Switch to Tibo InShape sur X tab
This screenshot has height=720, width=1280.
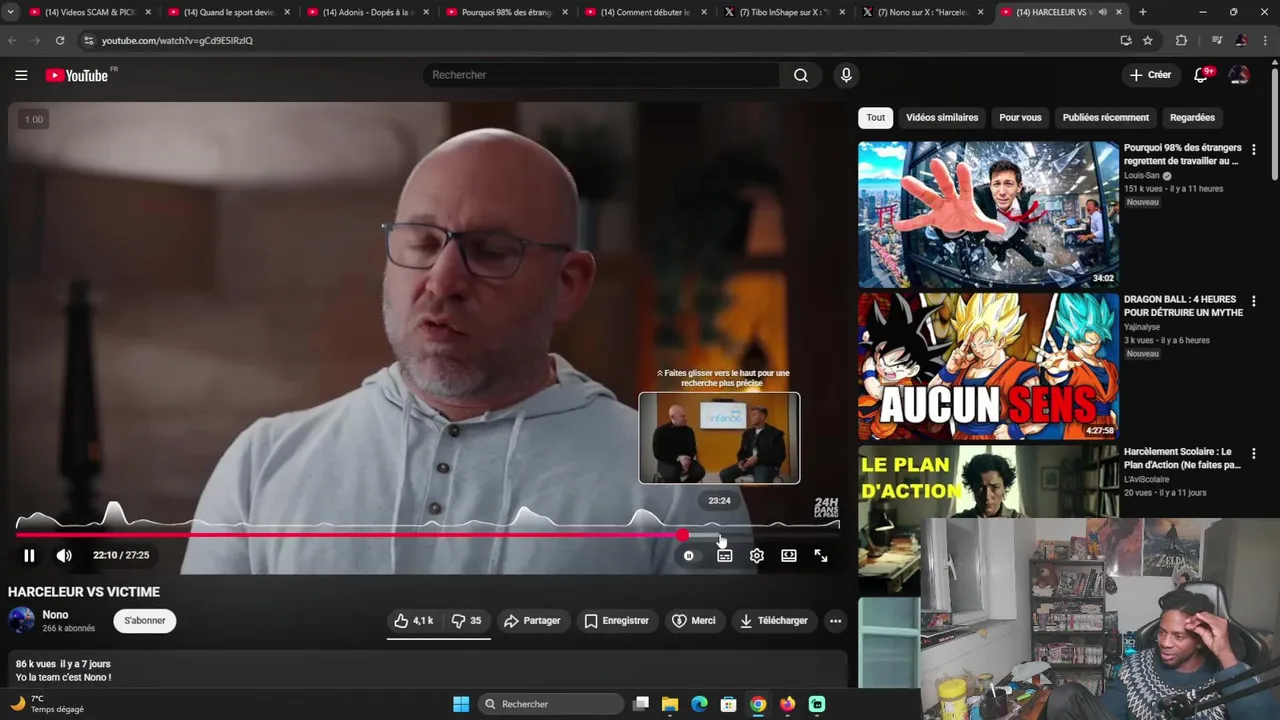tap(784, 12)
